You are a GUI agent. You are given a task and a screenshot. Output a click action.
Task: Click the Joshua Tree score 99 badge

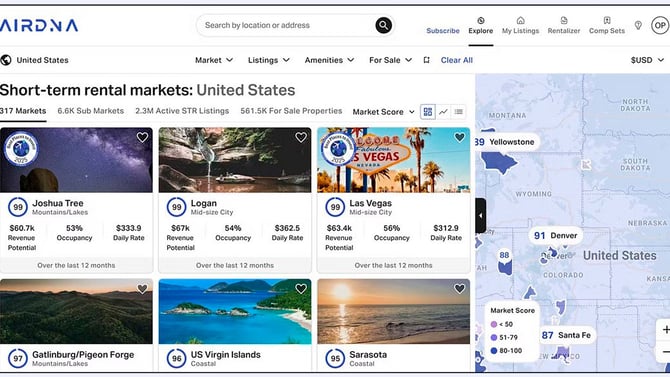(x=18, y=207)
